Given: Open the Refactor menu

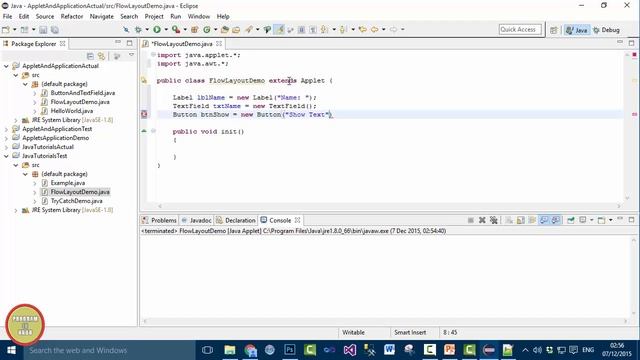Looking at the screenshot, I should click(x=72, y=16).
